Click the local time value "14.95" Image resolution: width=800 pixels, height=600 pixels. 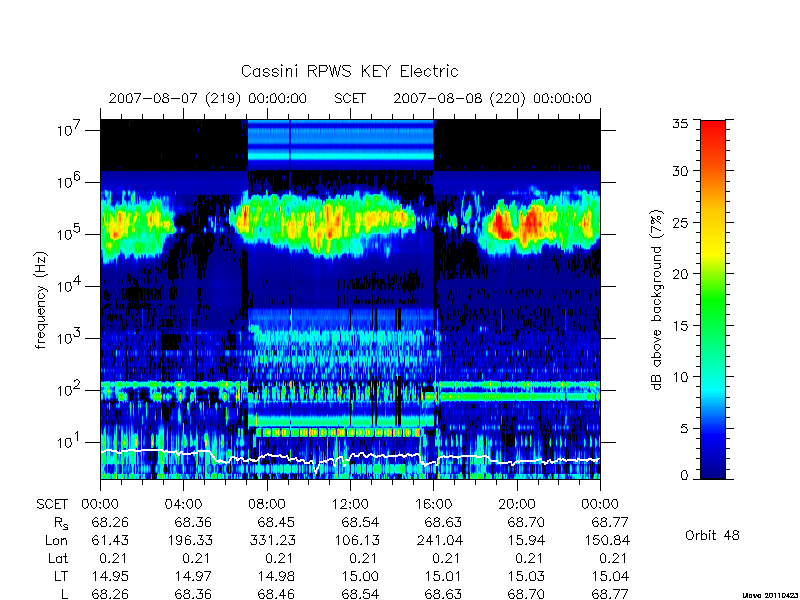click(110, 577)
